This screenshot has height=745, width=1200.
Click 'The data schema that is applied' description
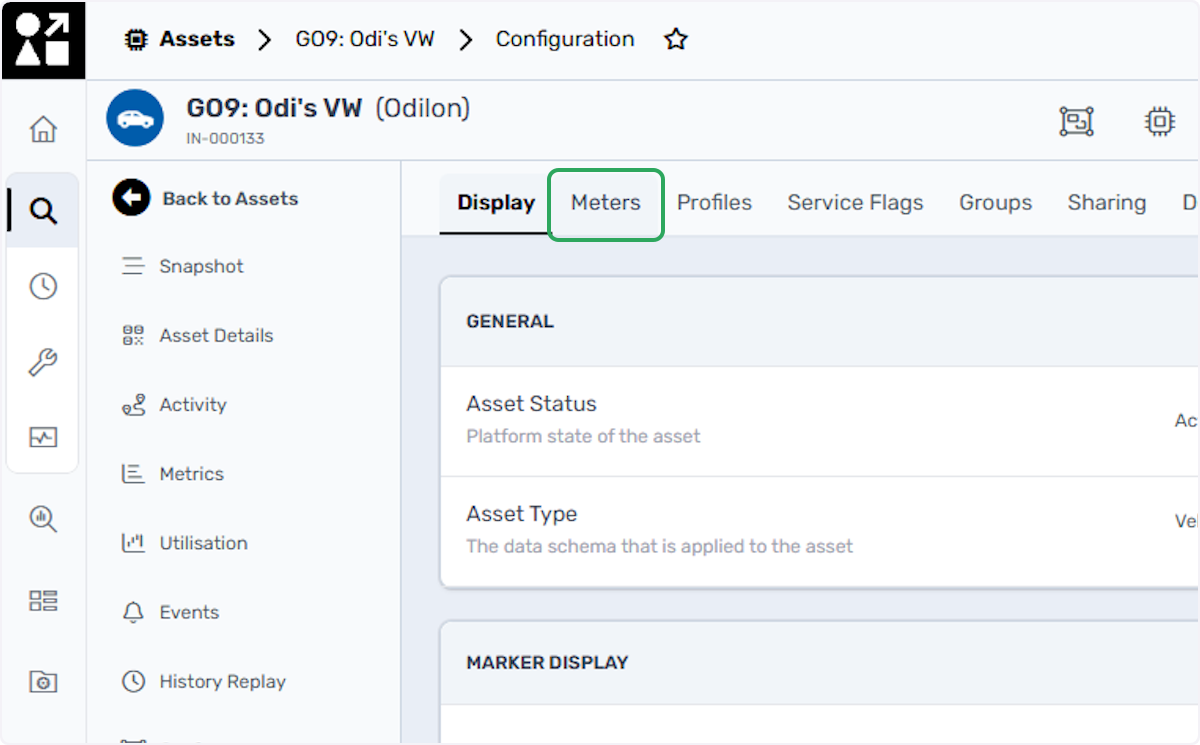pos(659,546)
